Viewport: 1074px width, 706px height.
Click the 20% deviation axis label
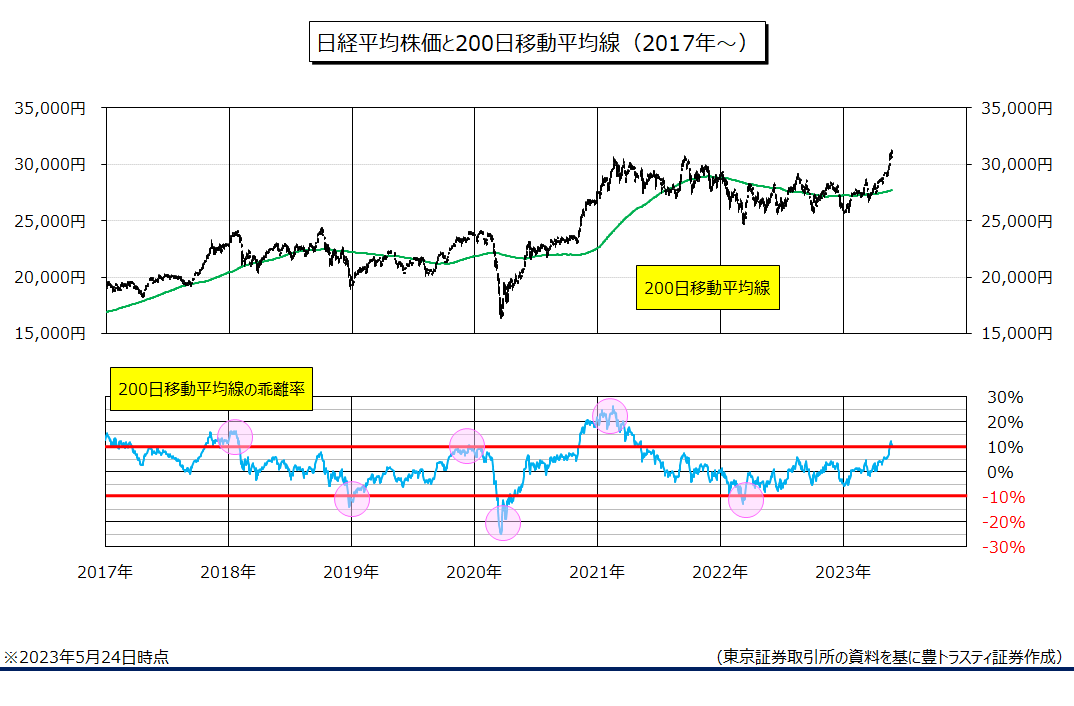click(1005, 422)
